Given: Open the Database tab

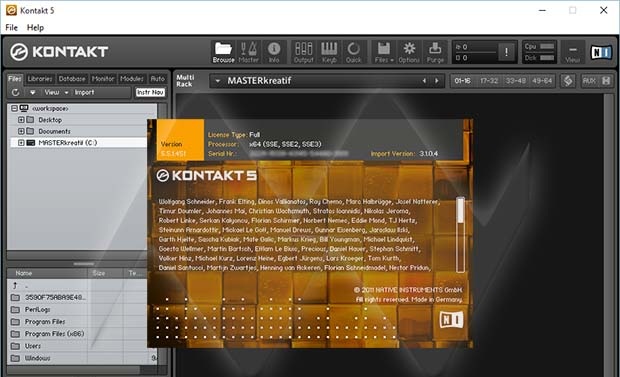Looking at the screenshot, I should [72, 79].
